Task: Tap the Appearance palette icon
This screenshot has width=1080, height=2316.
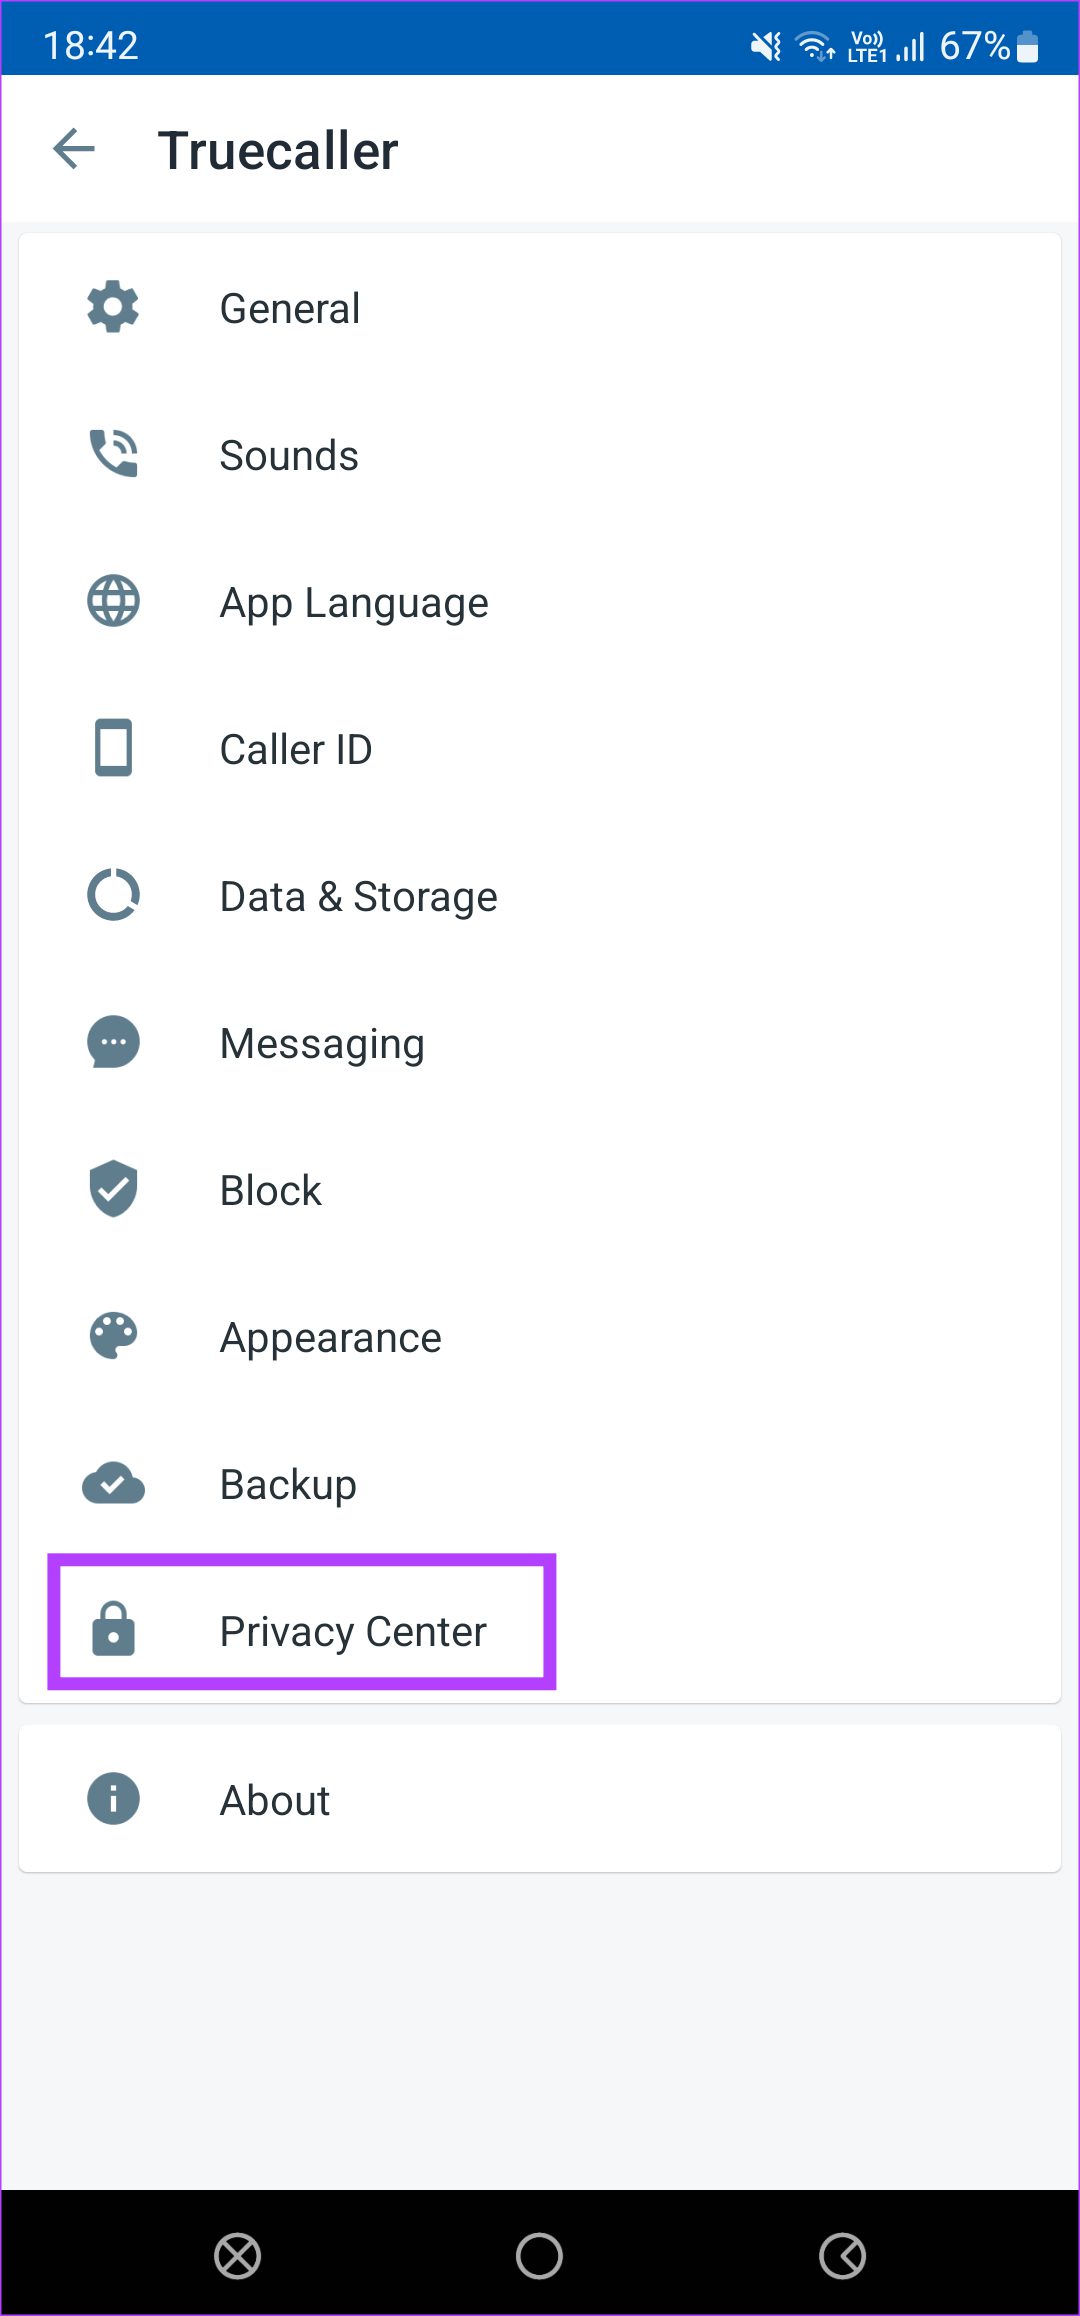Action: coord(113,1336)
